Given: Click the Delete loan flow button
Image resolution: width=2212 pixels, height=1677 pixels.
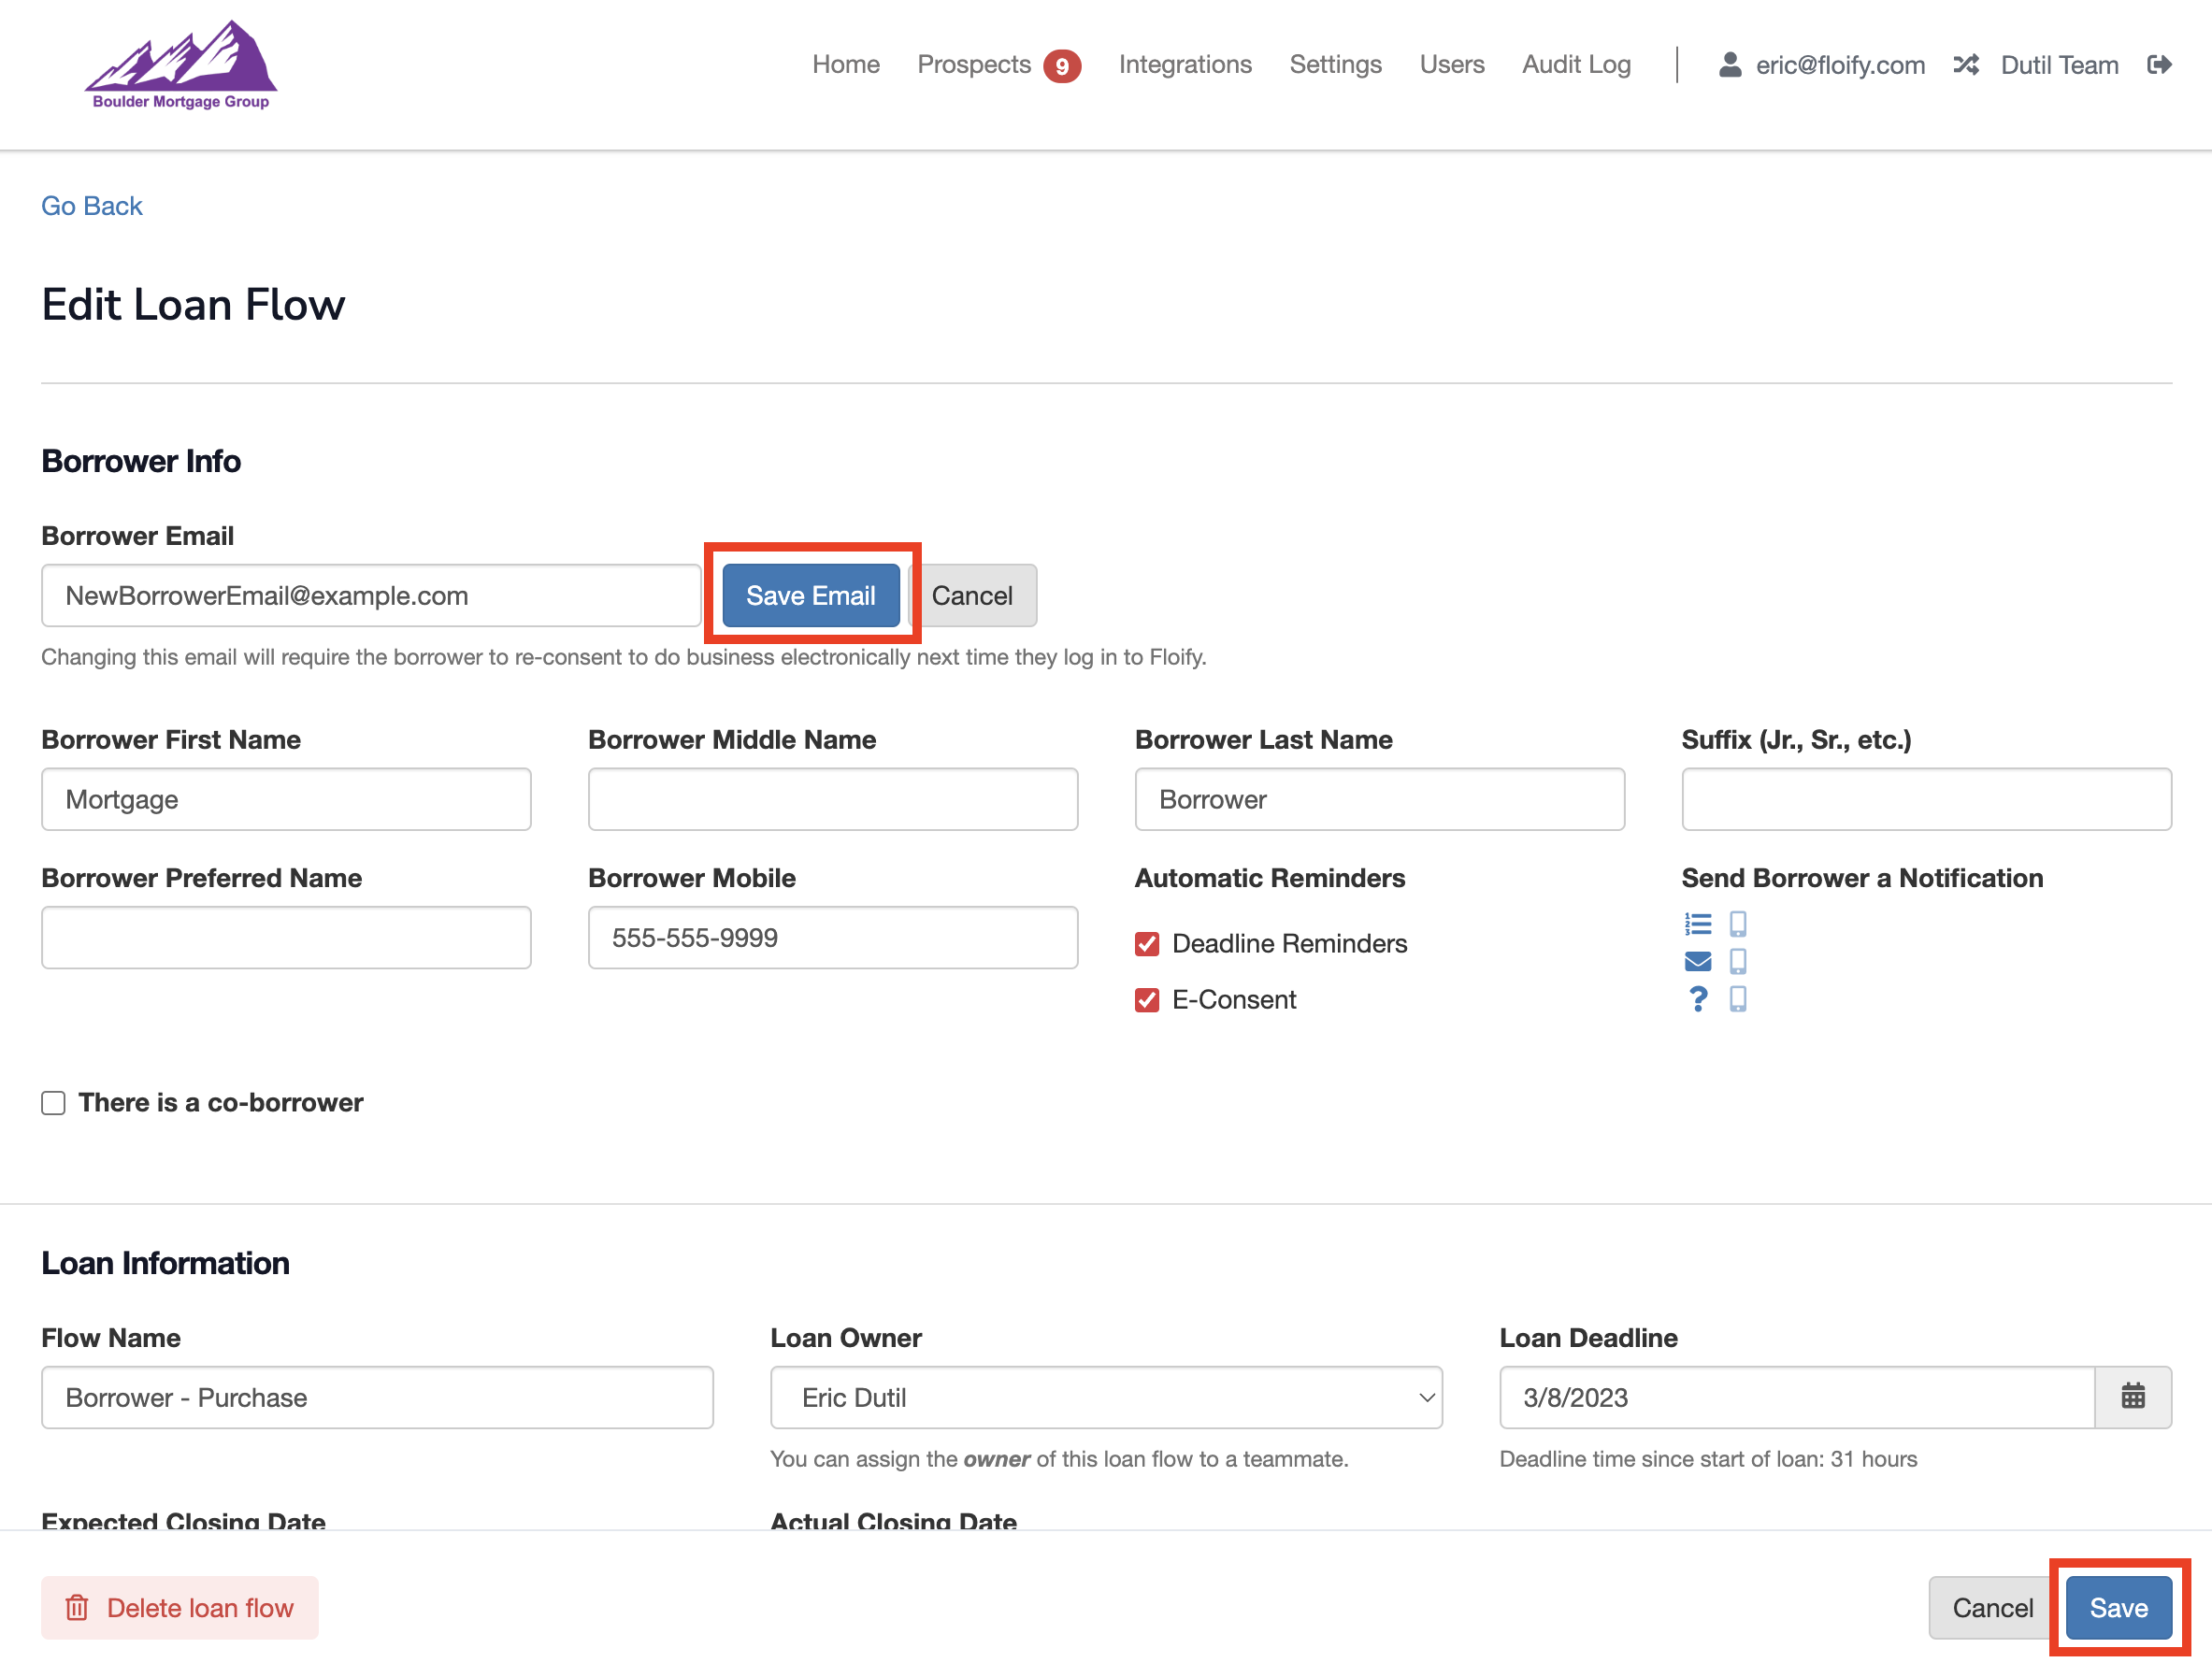Looking at the screenshot, I should click(180, 1607).
